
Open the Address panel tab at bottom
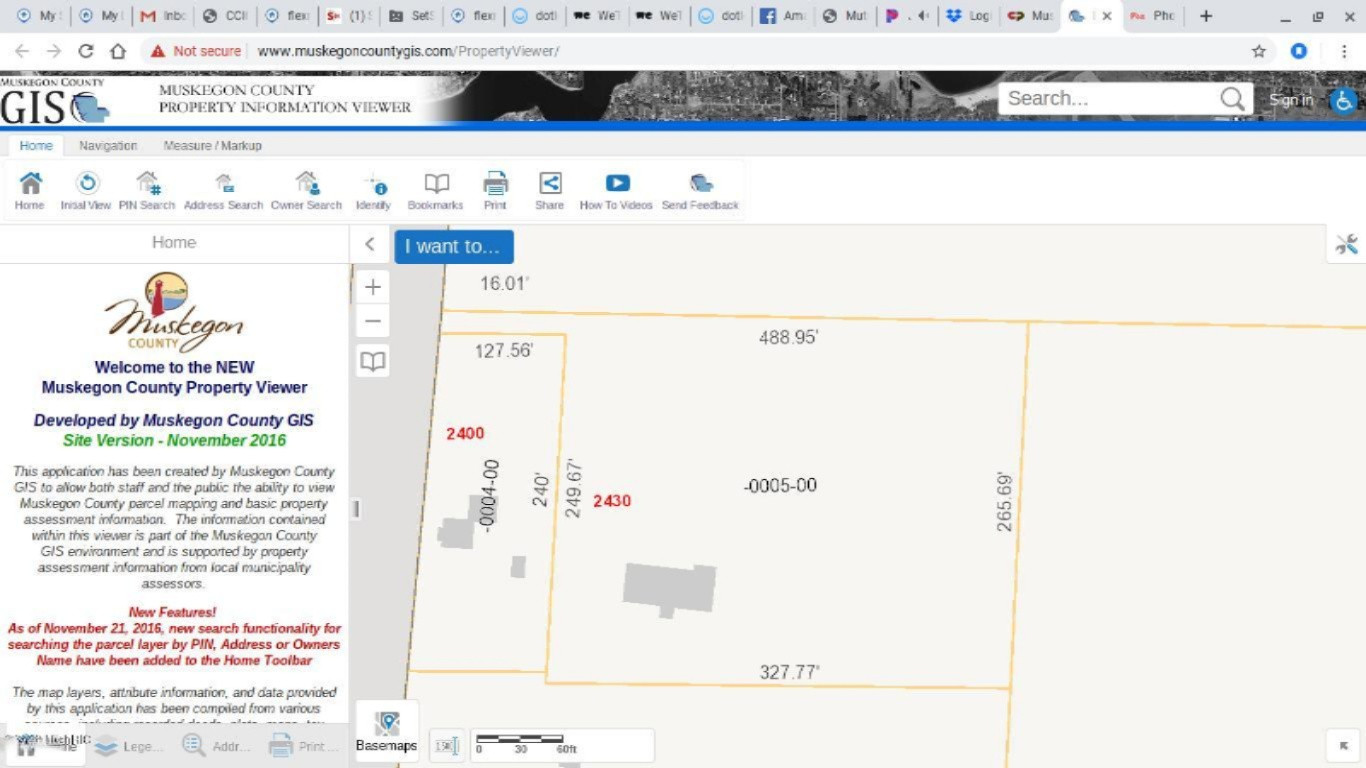click(x=217, y=746)
